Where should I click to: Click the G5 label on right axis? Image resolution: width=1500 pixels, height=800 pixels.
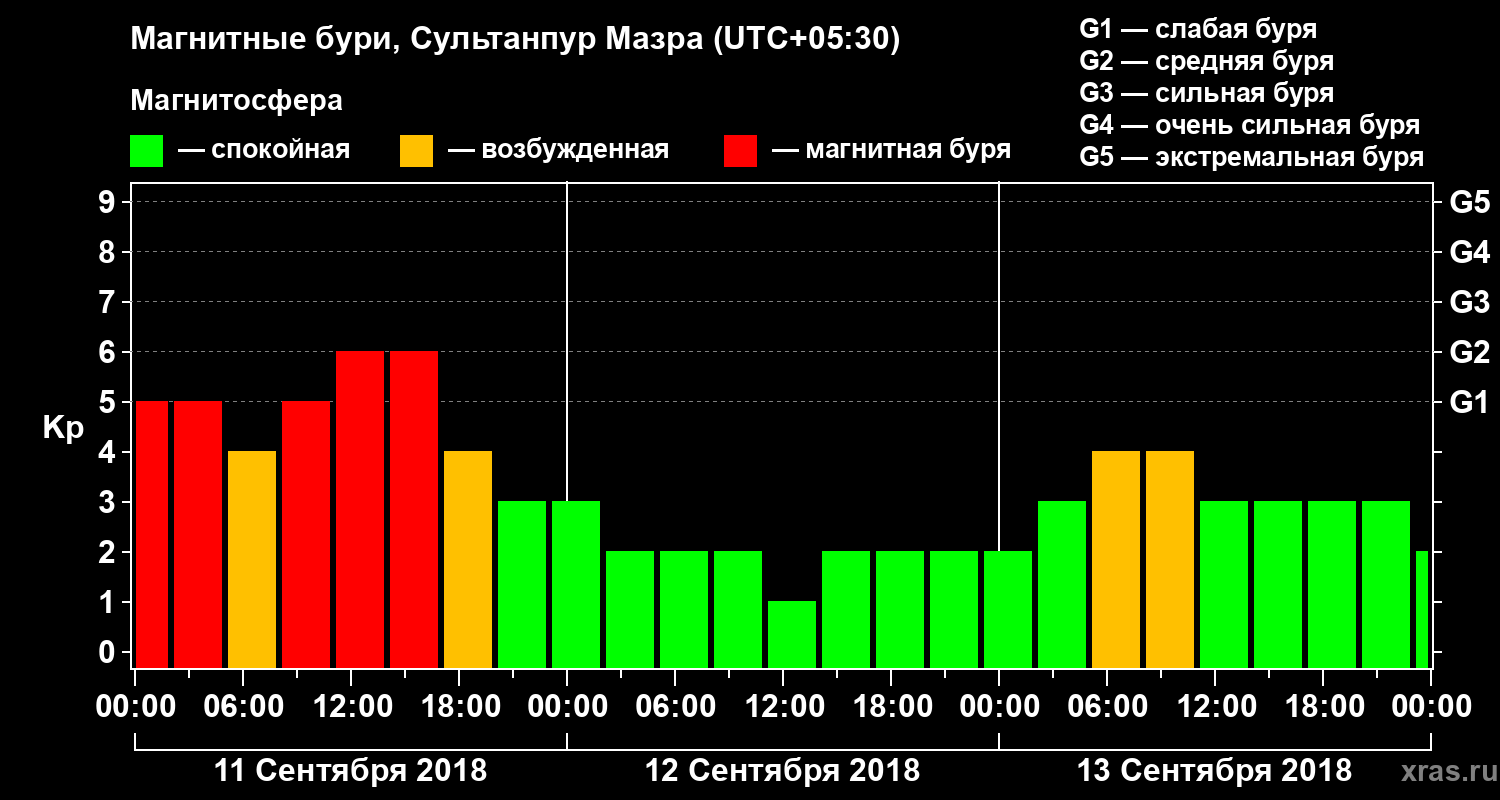[x=1470, y=203]
